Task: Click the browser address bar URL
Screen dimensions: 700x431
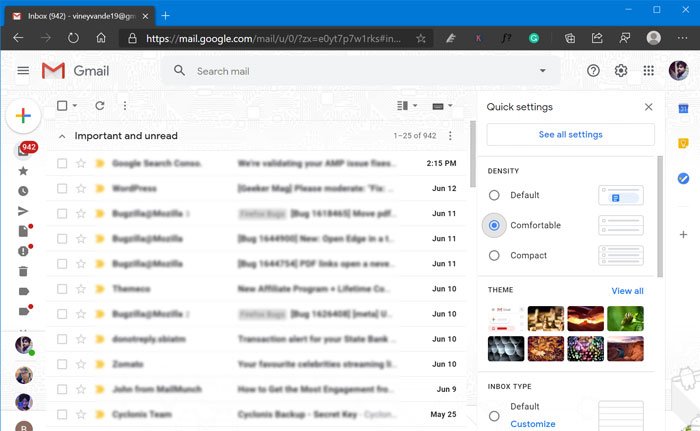Action: pos(273,38)
